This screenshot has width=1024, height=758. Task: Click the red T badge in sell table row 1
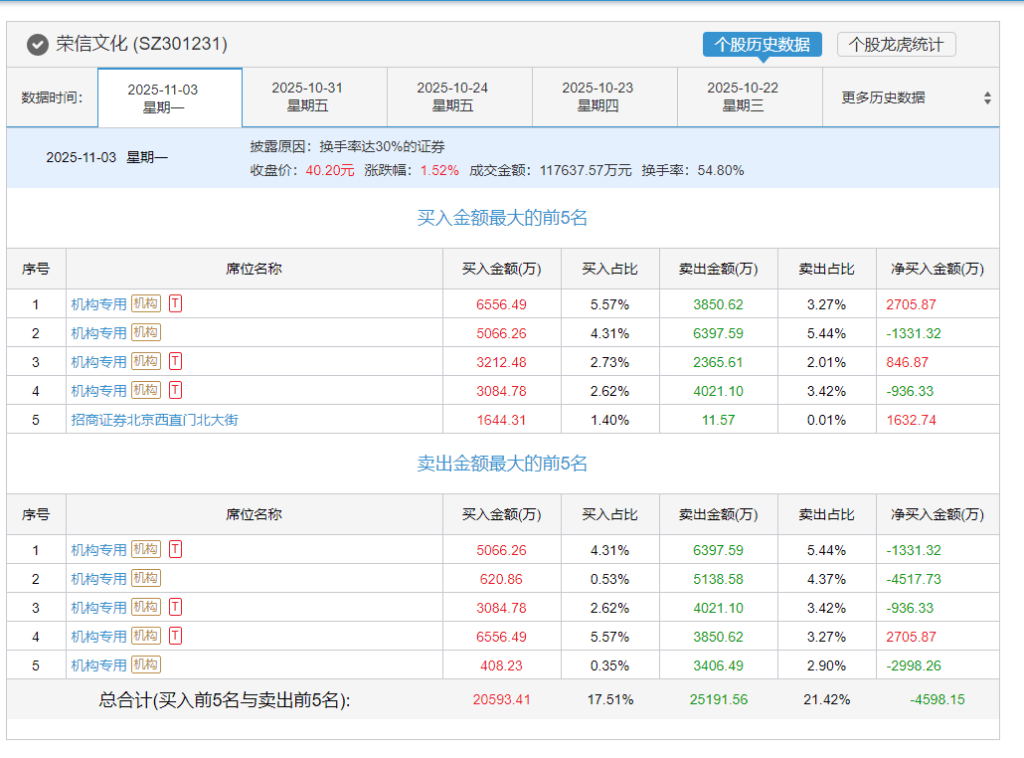point(175,549)
